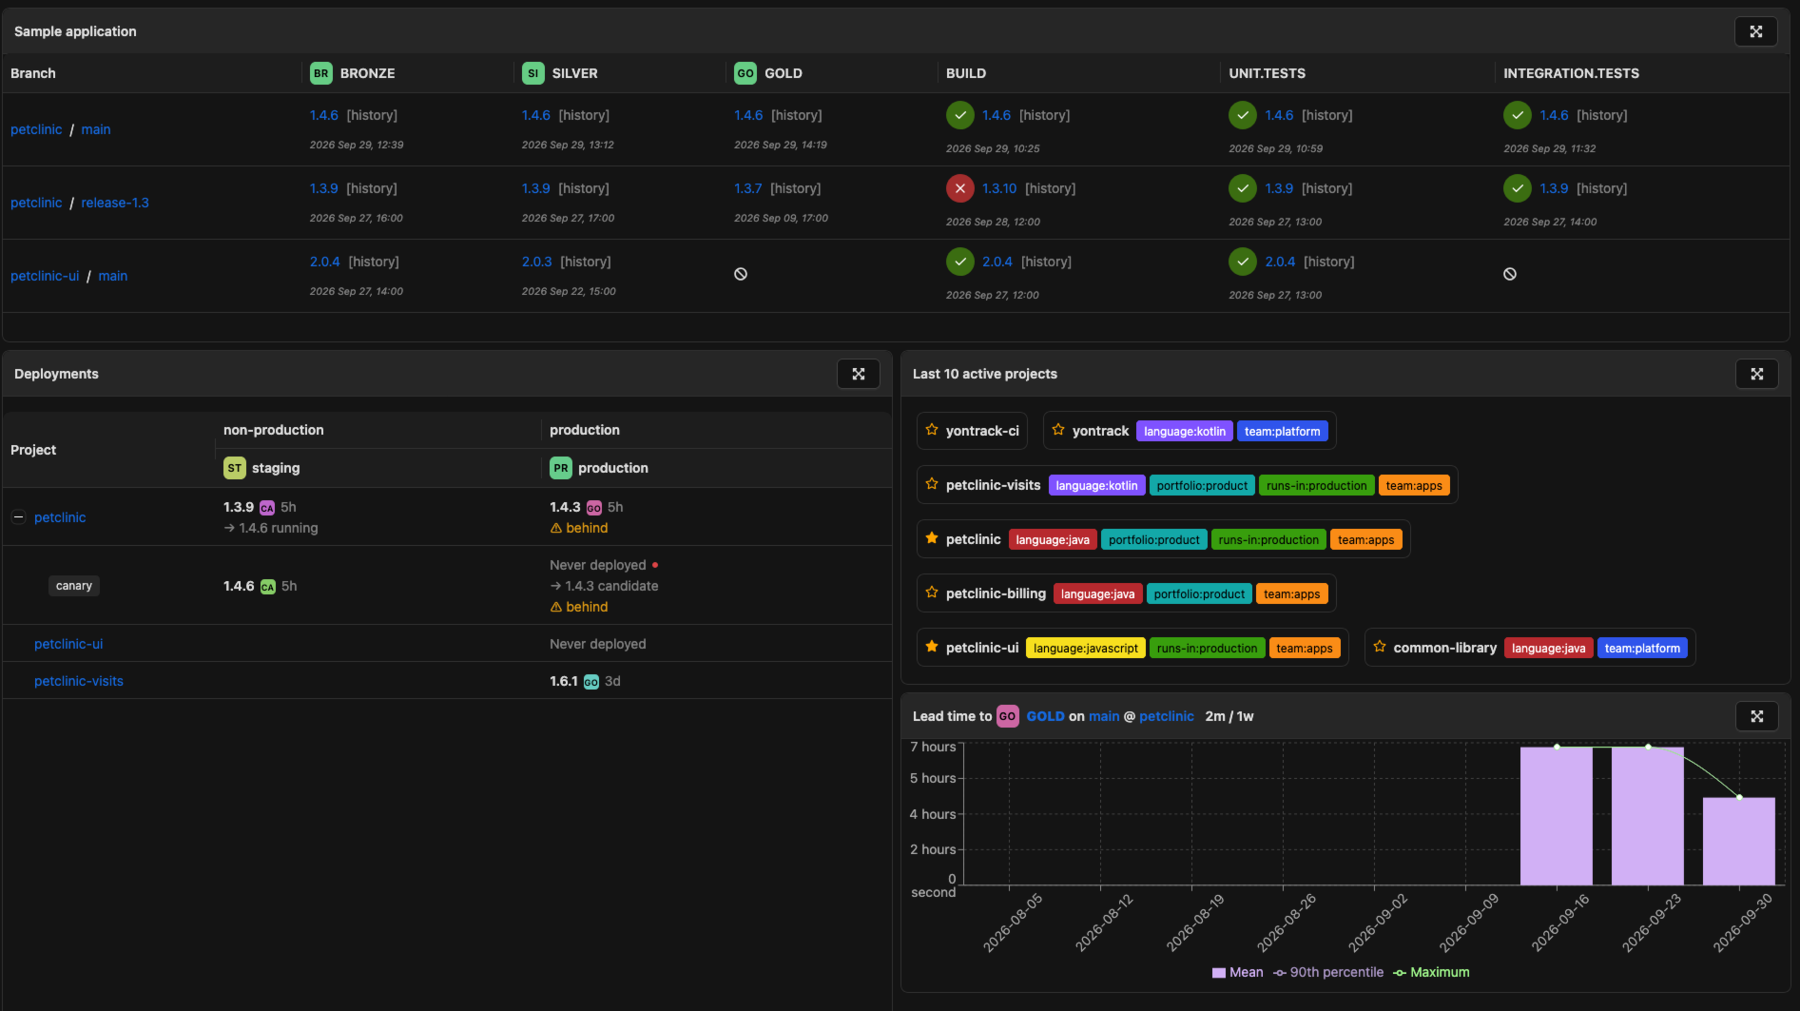Click the language:javascript tag on petclinic-ui
This screenshot has width=1800, height=1011.
pyautogui.click(x=1085, y=648)
